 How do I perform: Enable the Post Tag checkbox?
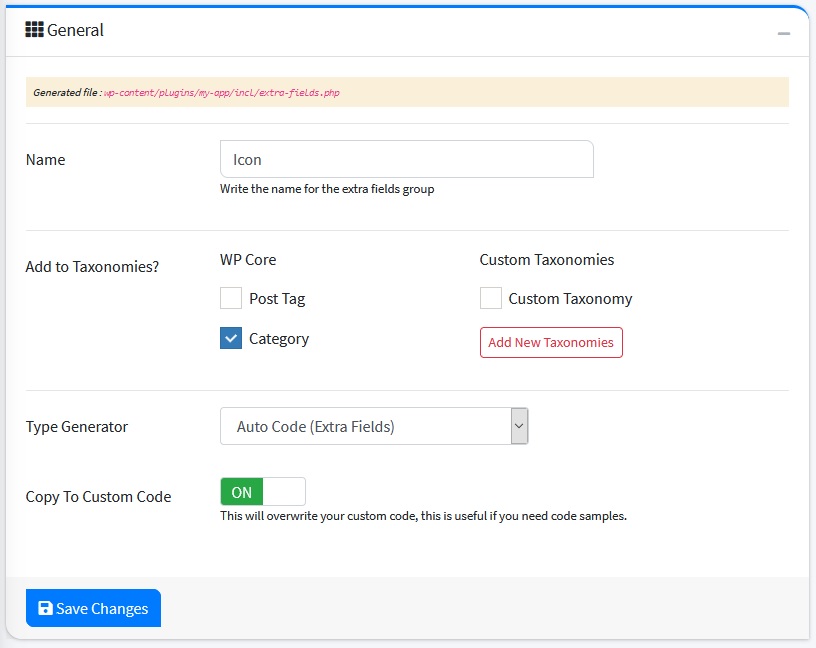[x=231, y=298]
